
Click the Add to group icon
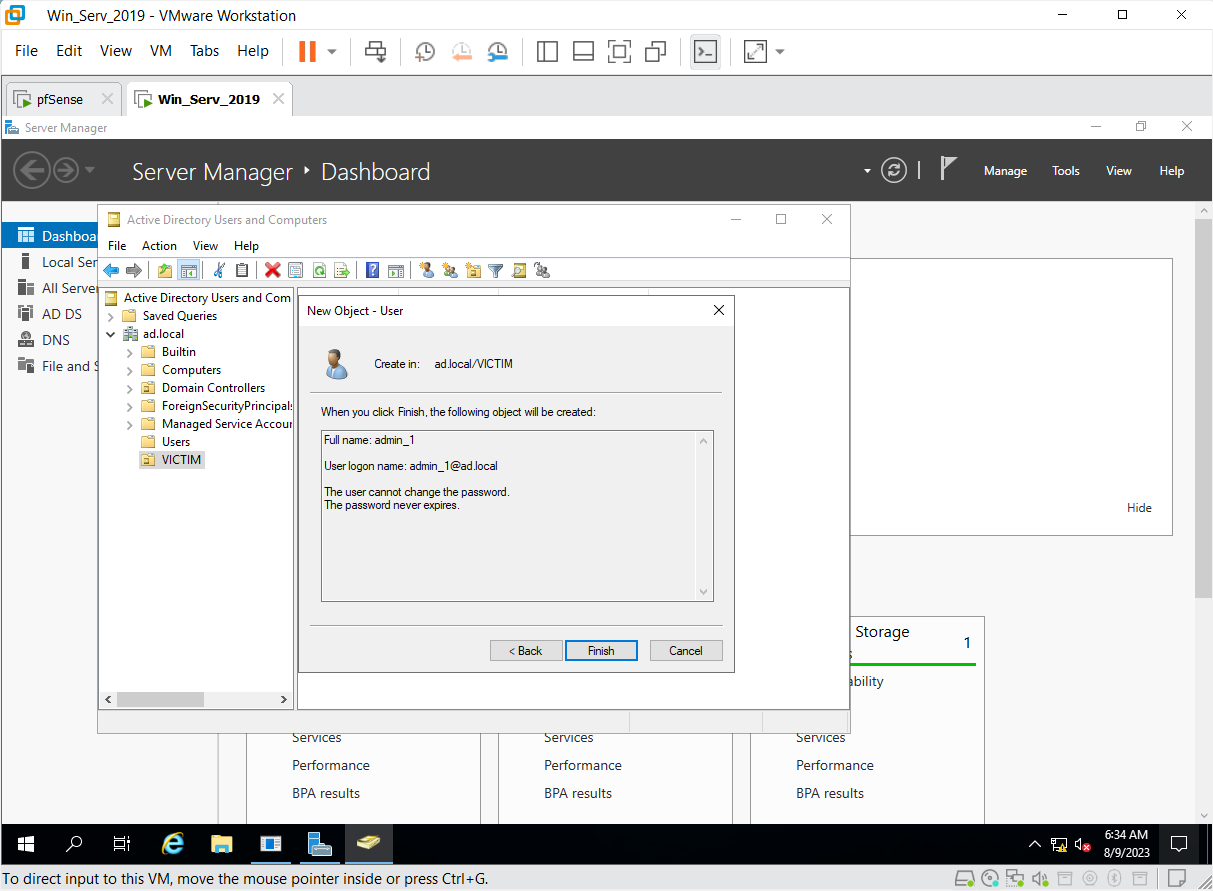click(x=542, y=270)
